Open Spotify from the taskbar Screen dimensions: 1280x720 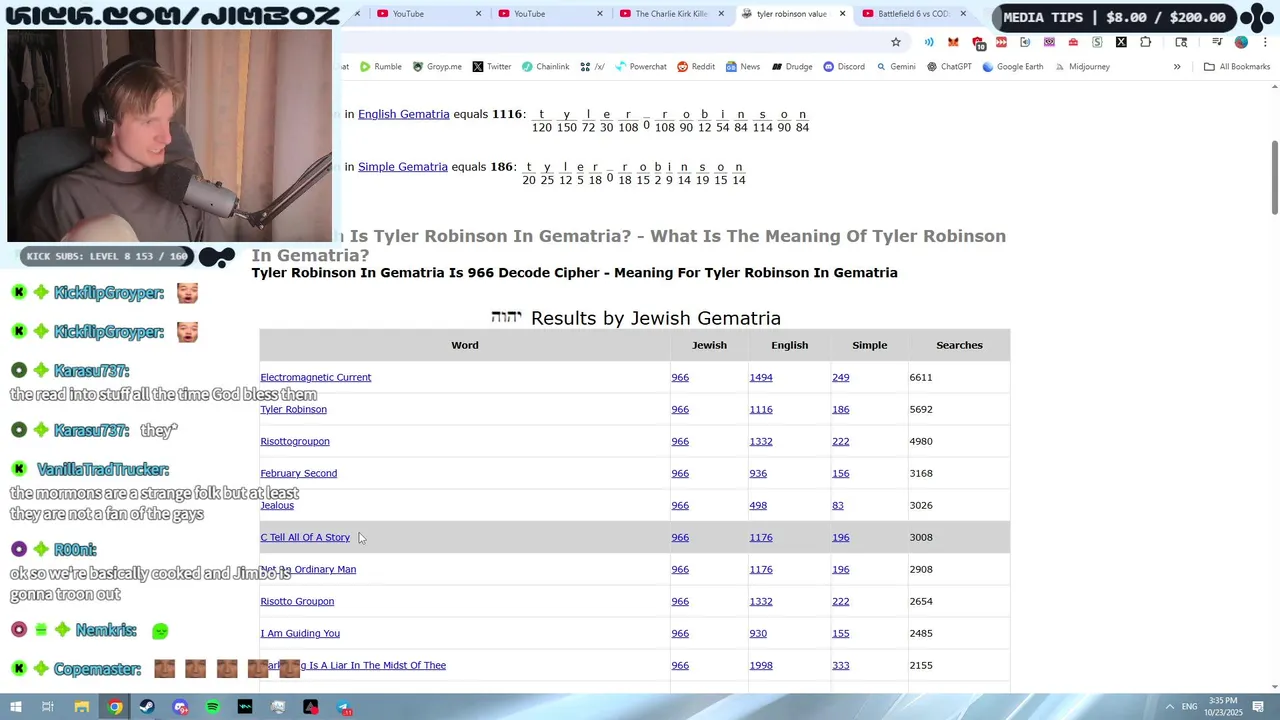pyautogui.click(x=212, y=707)
